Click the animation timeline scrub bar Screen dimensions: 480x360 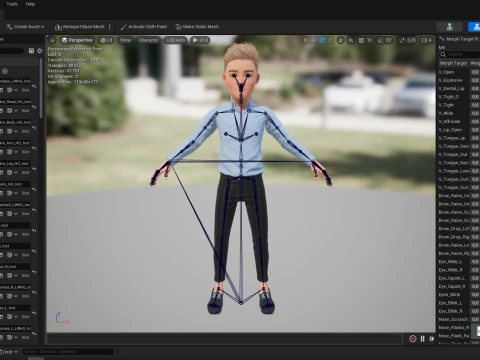[225, 339]
